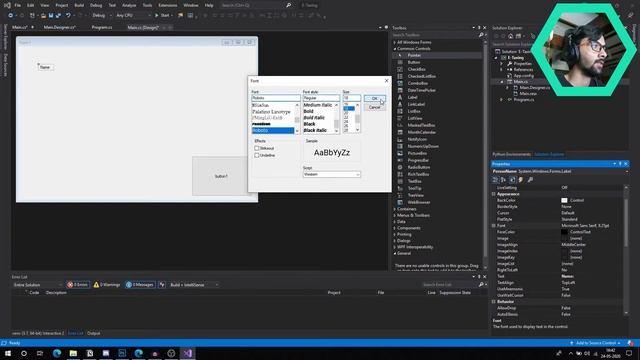640x360 pixels.
Task: Open File Explorer from the Windows taskbar
Action: tap(73, 353)
